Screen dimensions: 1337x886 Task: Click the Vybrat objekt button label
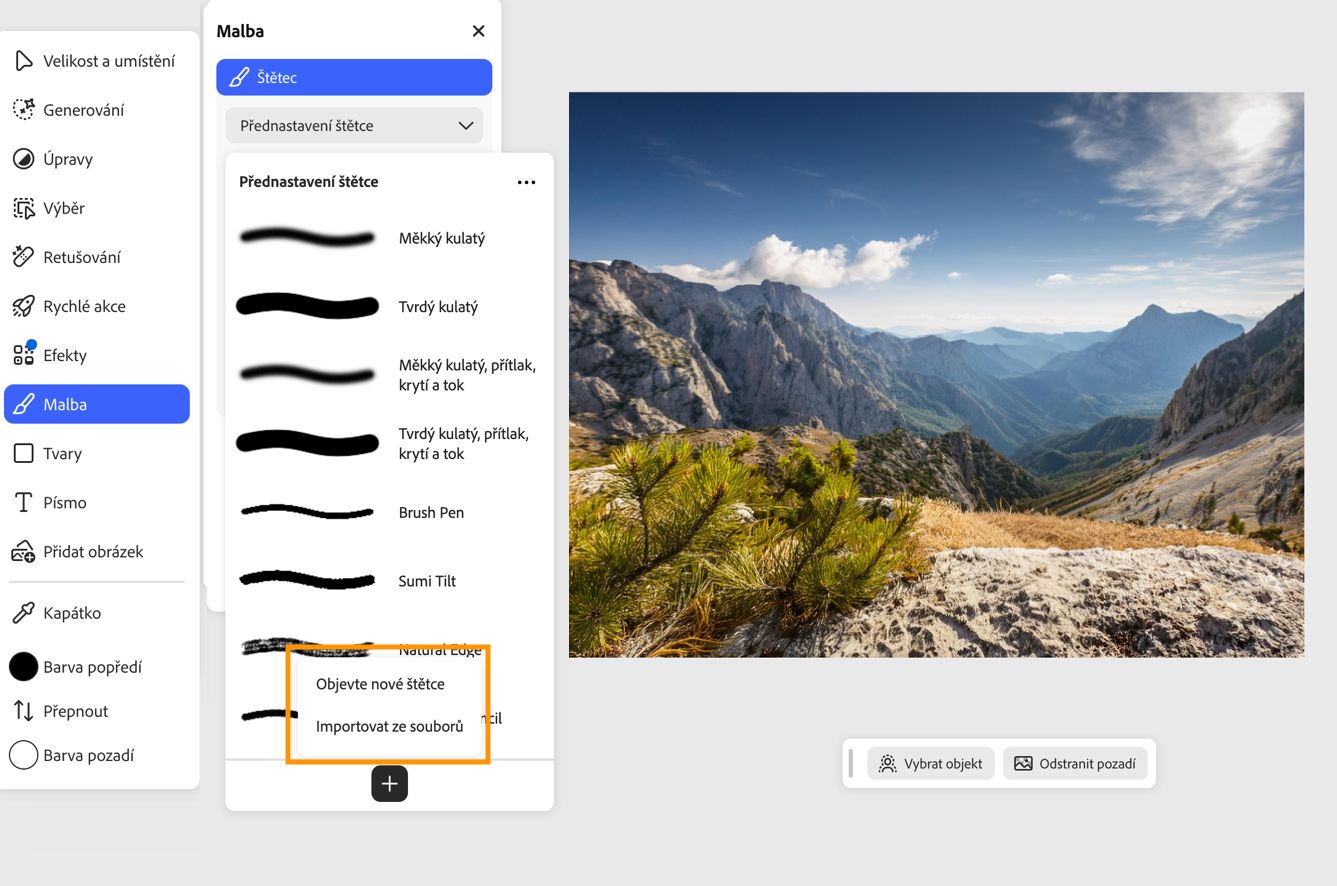943,764
